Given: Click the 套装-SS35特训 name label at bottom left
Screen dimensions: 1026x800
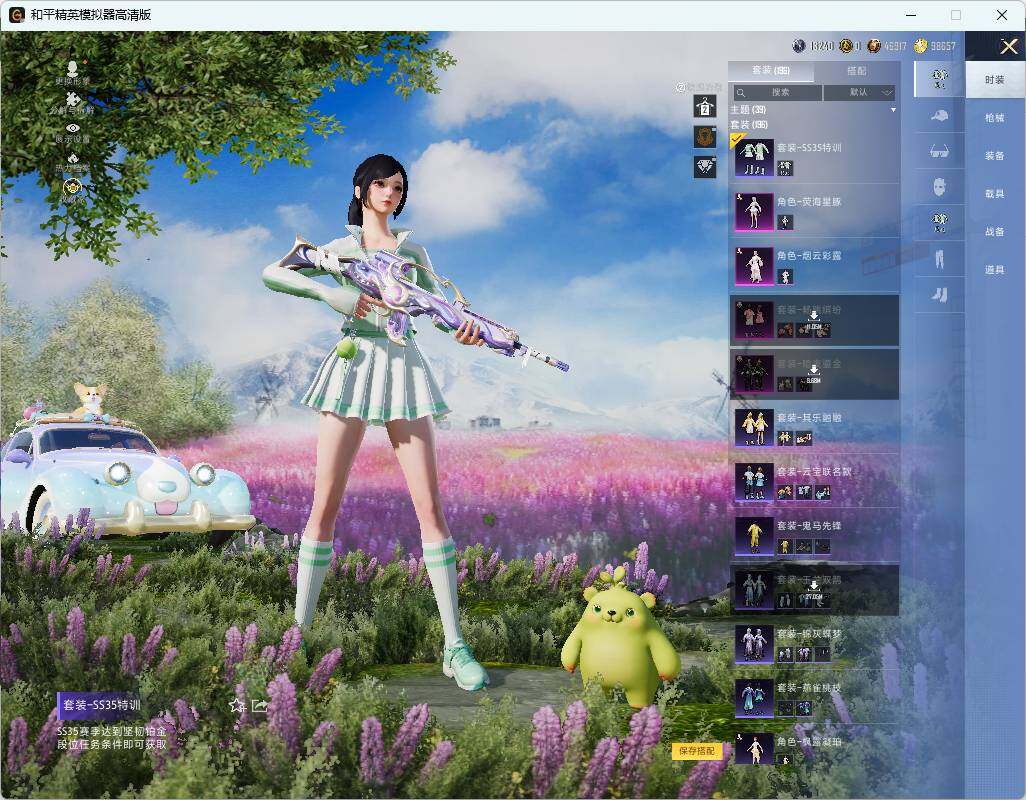Looking at the screenshot, I should pyautogui.click(x=101, y=705).
